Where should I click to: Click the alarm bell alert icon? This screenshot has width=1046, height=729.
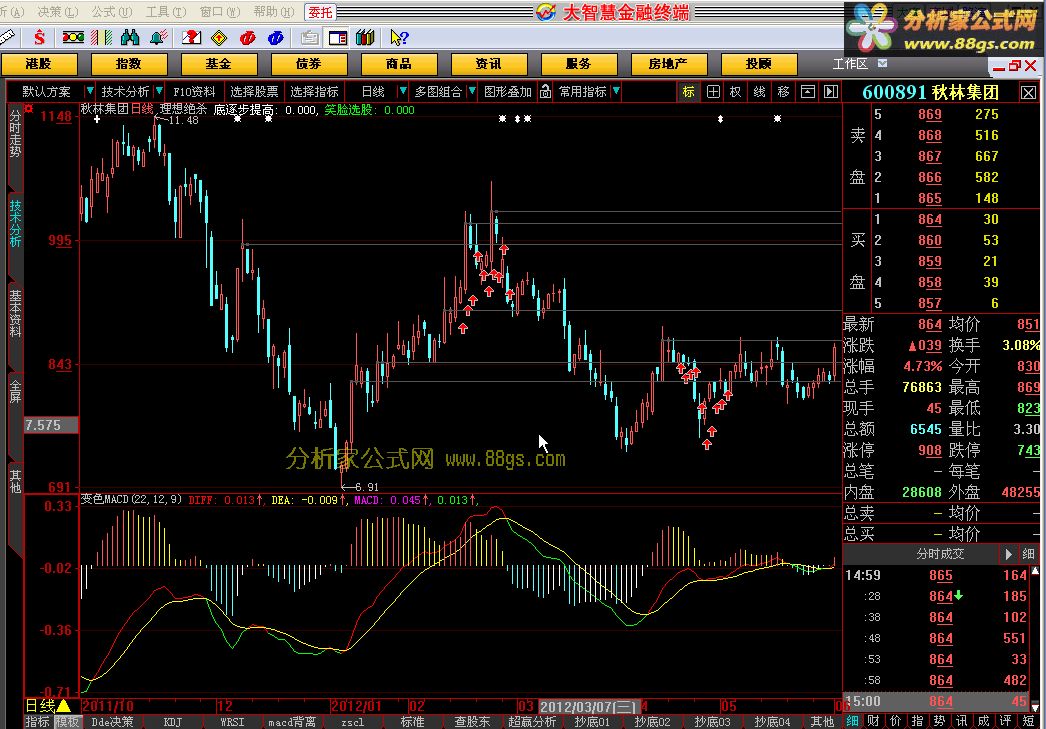(x=158, y=37)
